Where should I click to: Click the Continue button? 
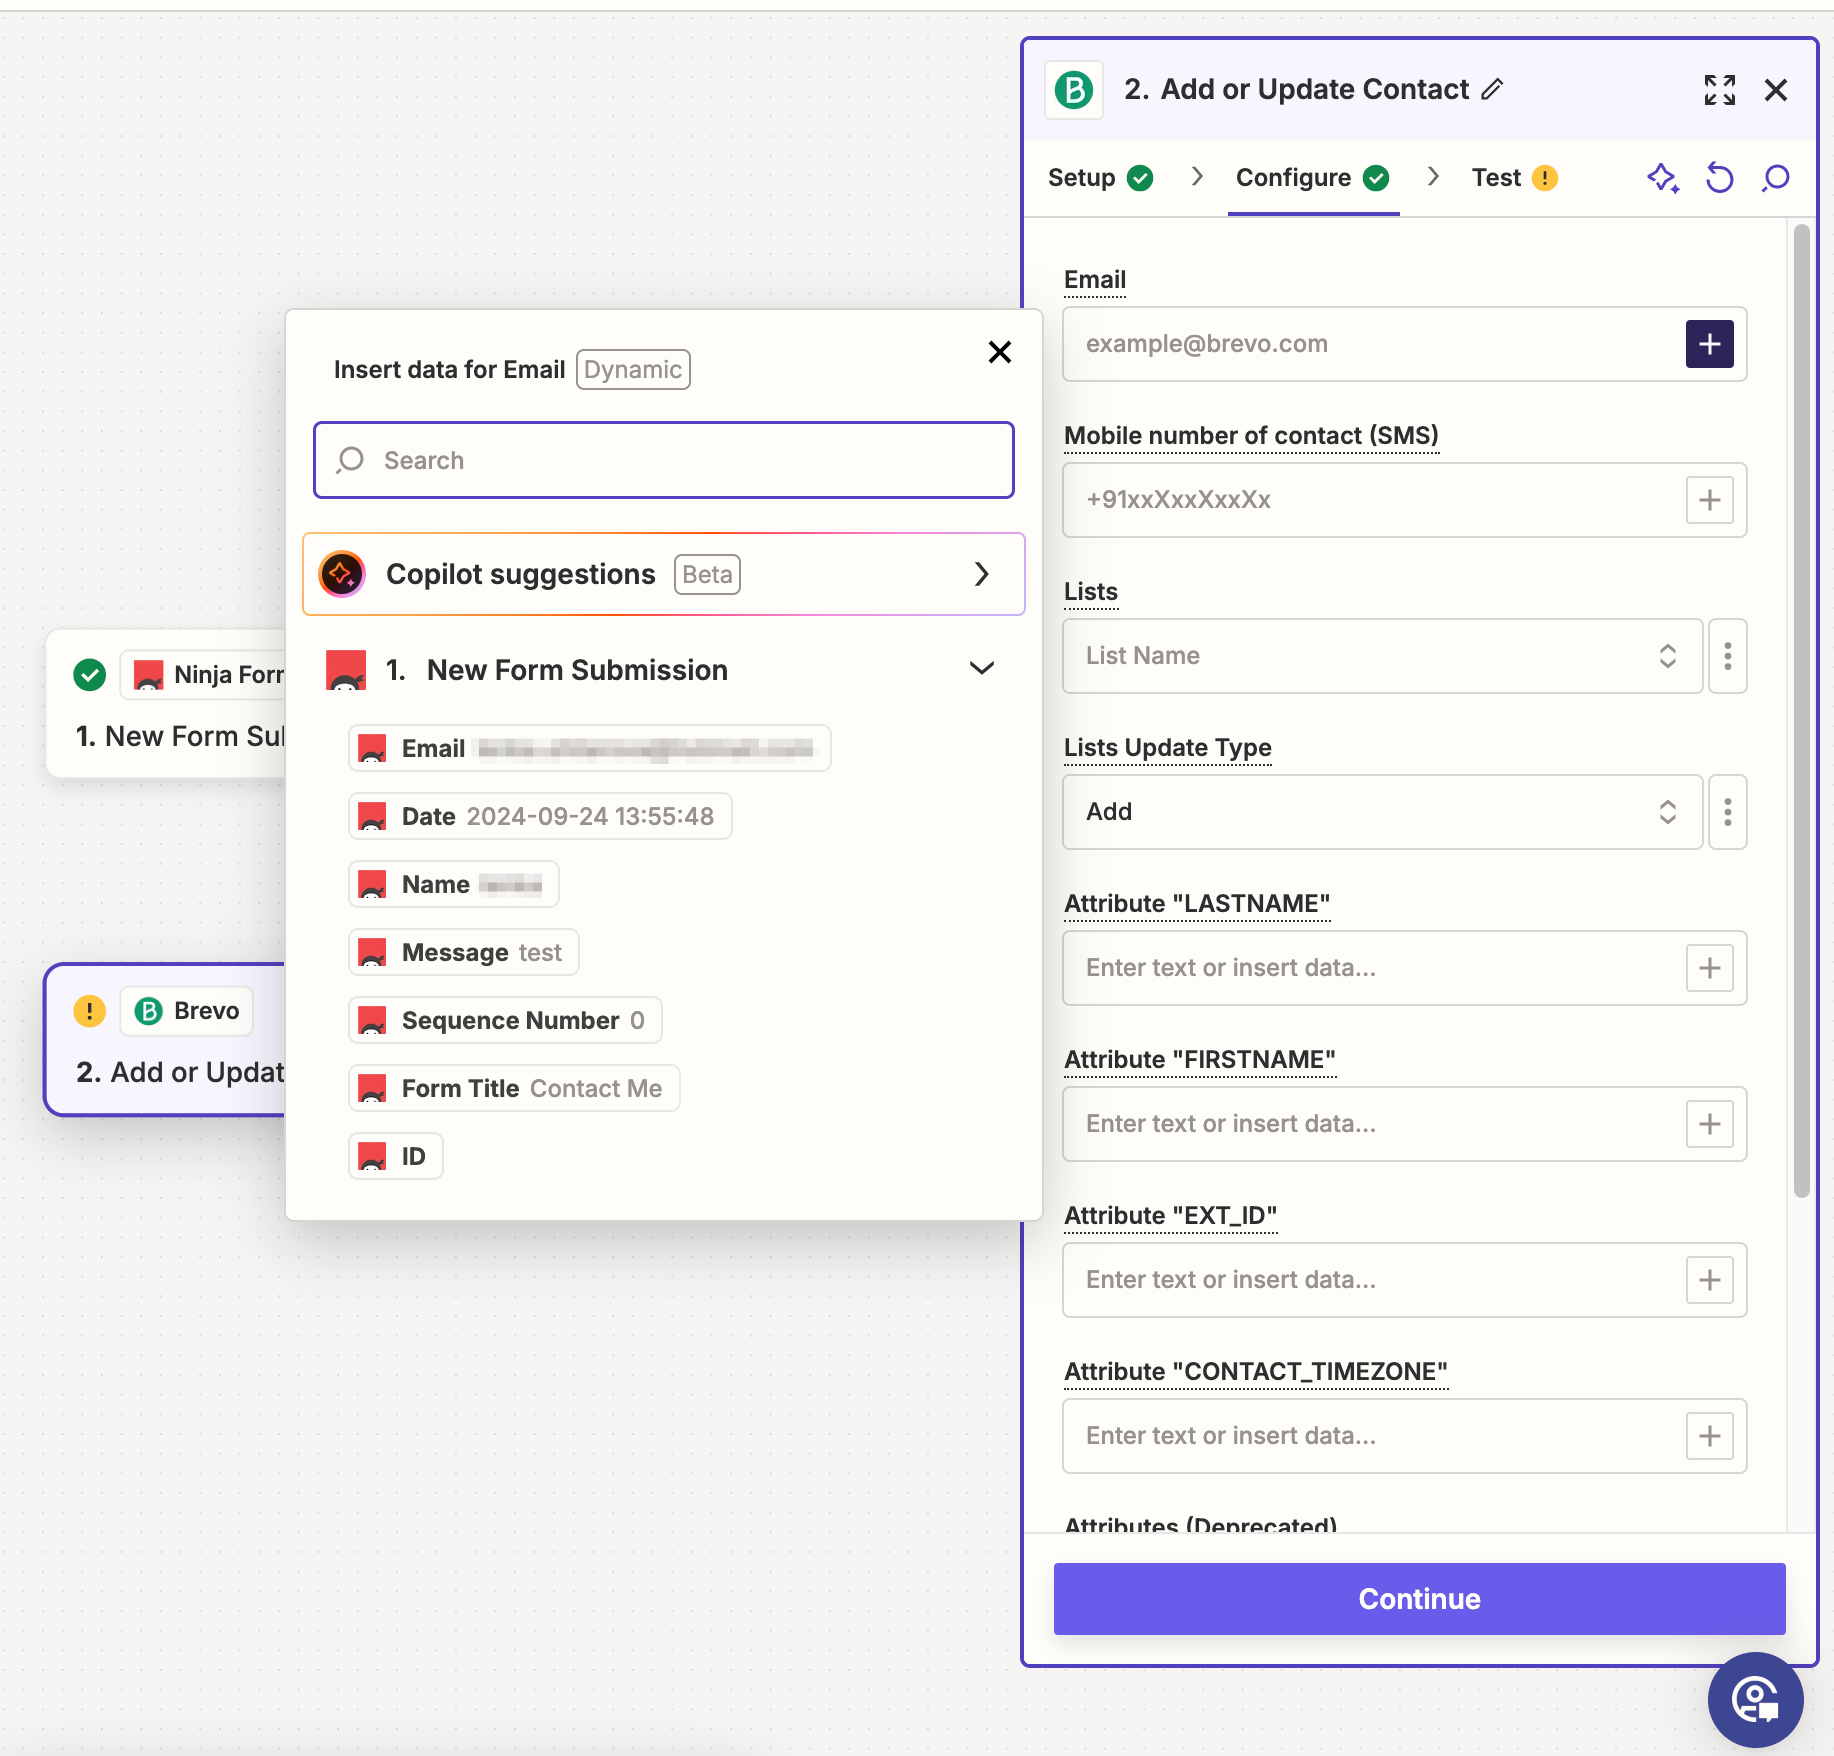(1419, 1598)
